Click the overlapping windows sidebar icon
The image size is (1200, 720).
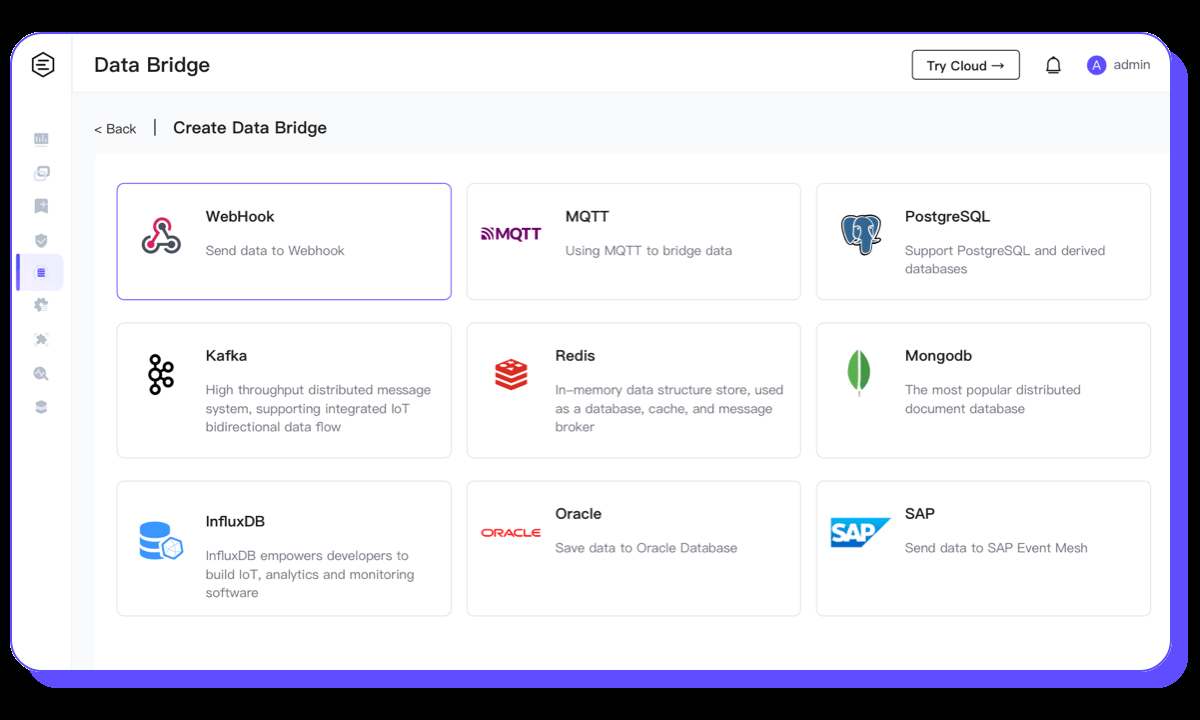[x=41, y=173]
